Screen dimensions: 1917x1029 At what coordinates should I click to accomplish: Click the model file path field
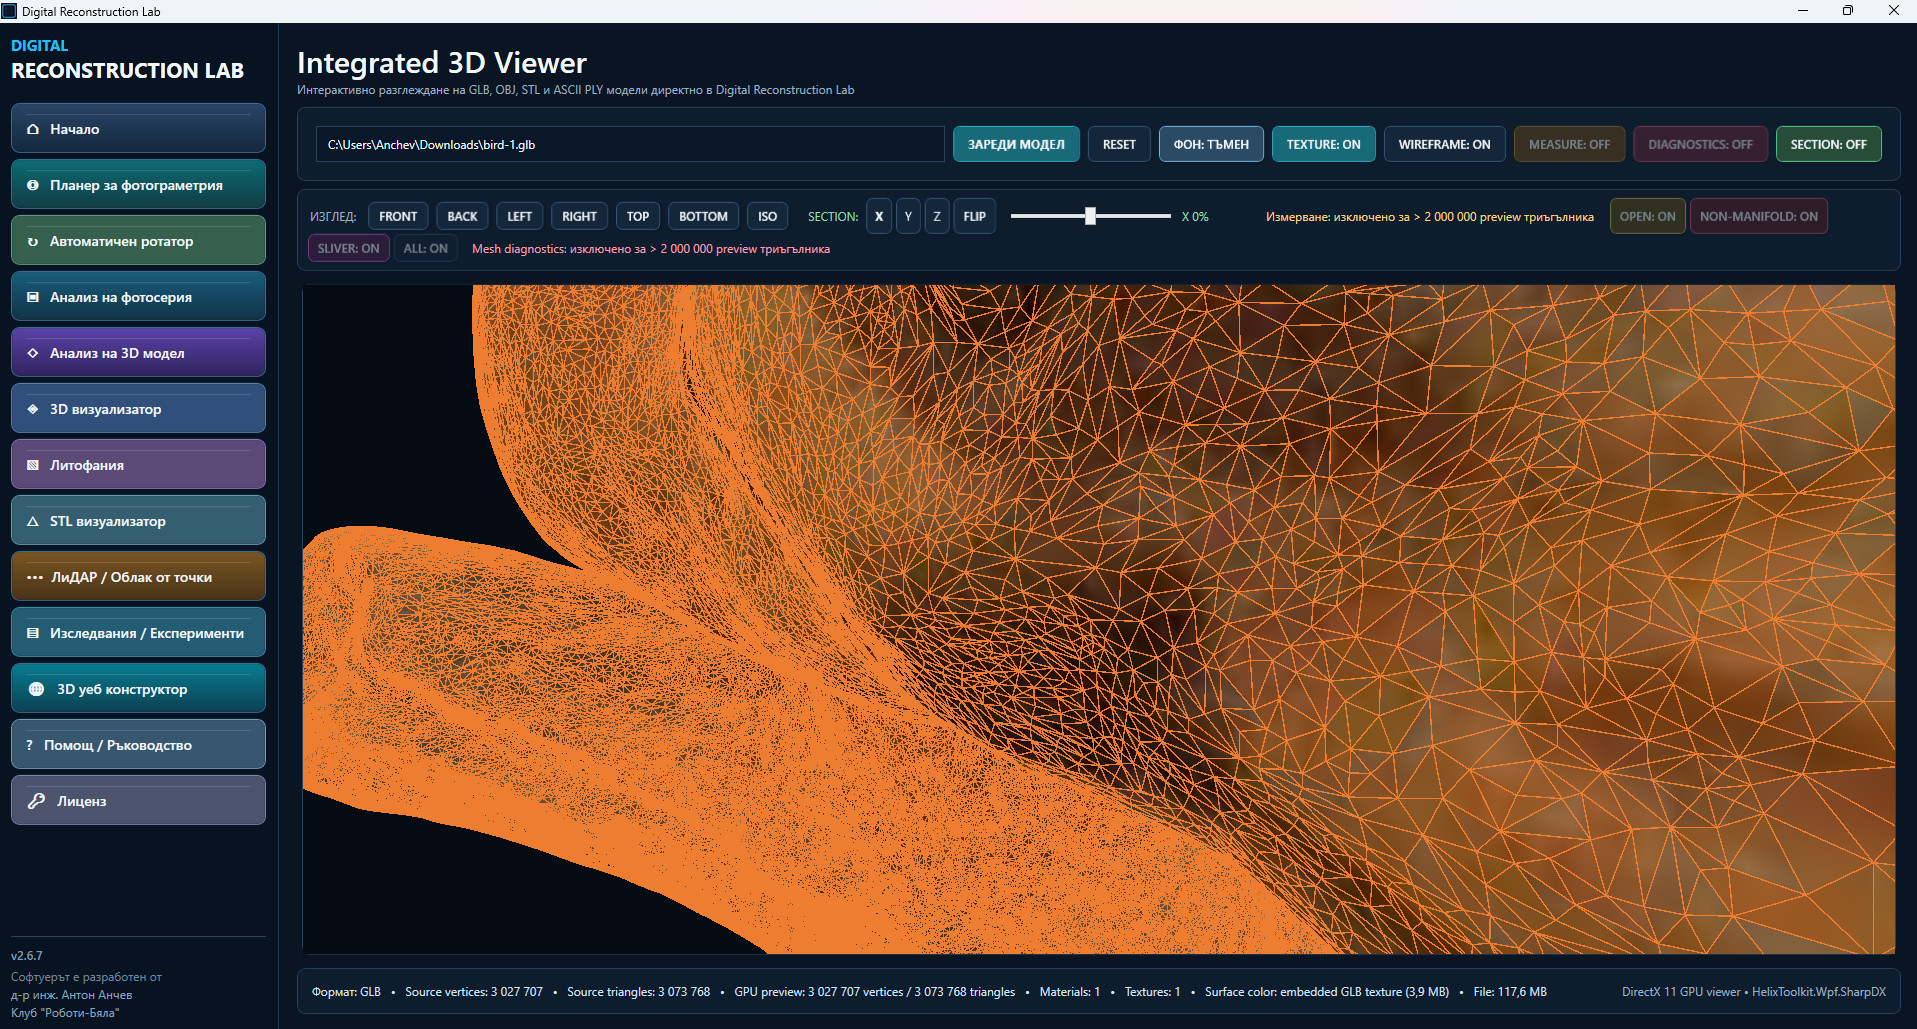click(630, 144)
